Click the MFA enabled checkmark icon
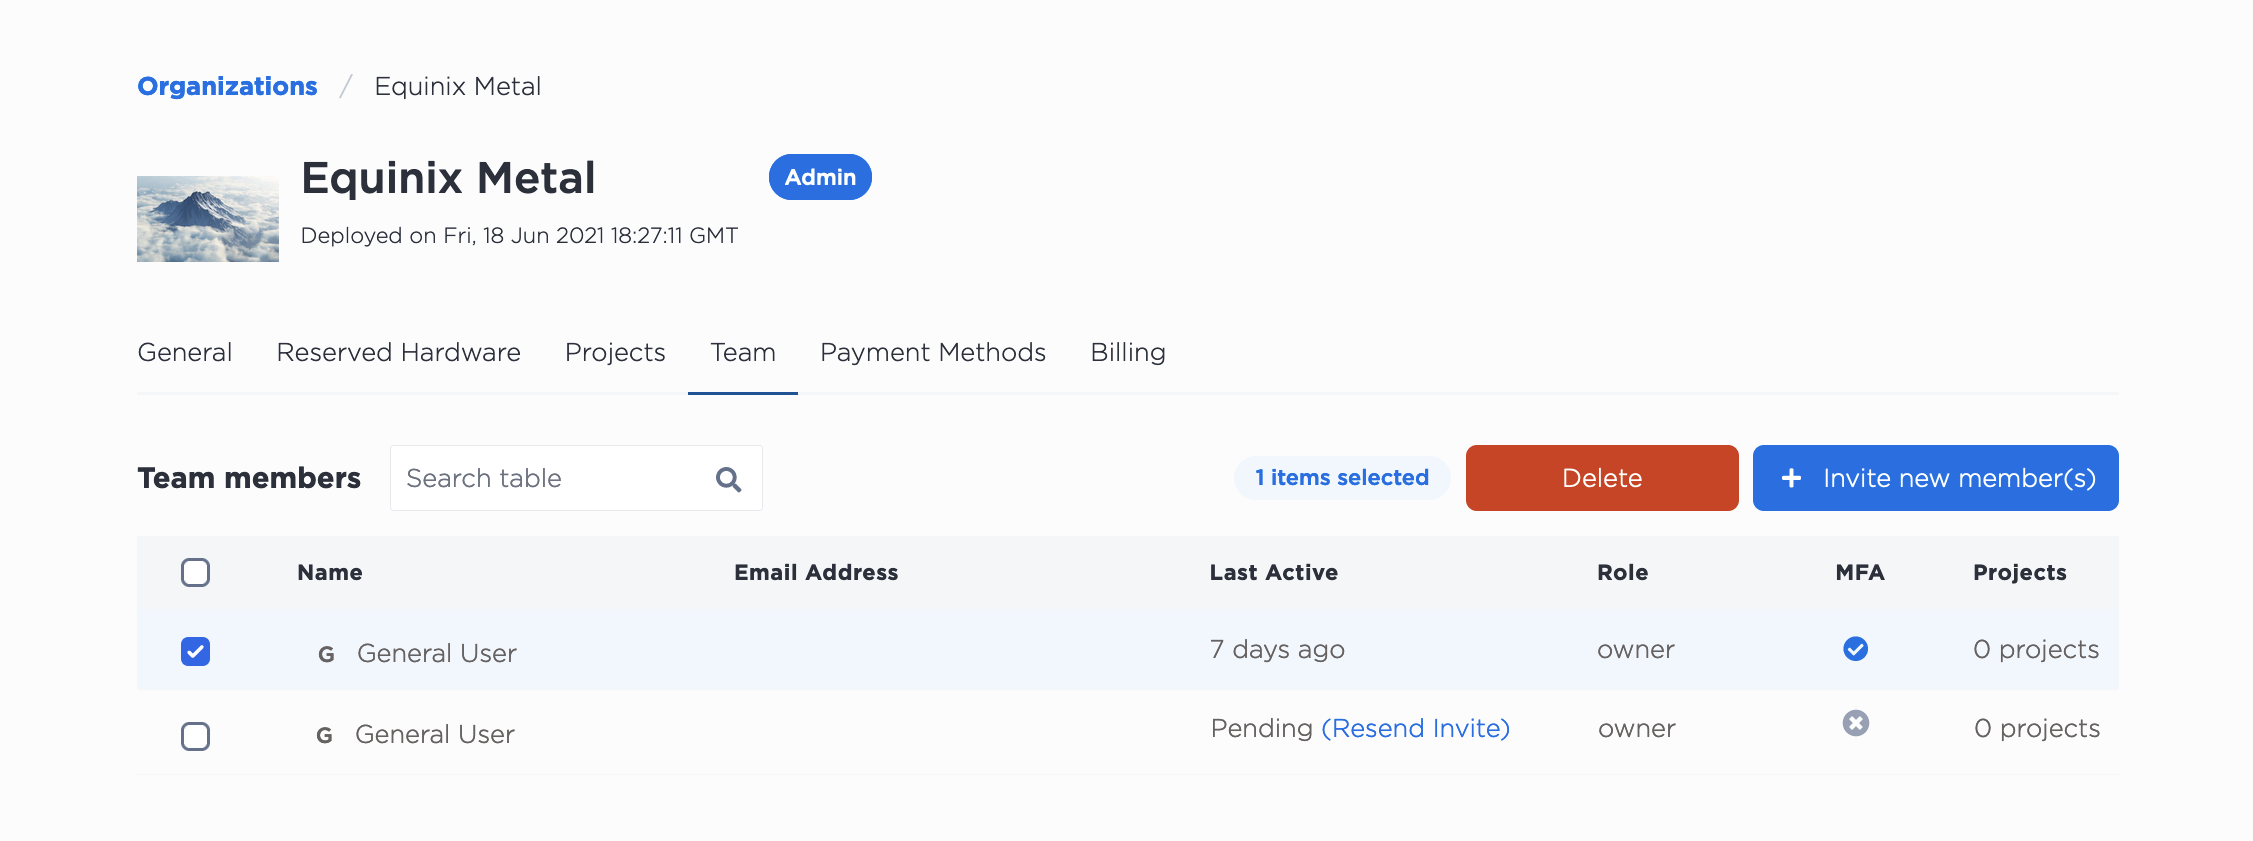2253x841 pixels. [x=1855, y=649]
